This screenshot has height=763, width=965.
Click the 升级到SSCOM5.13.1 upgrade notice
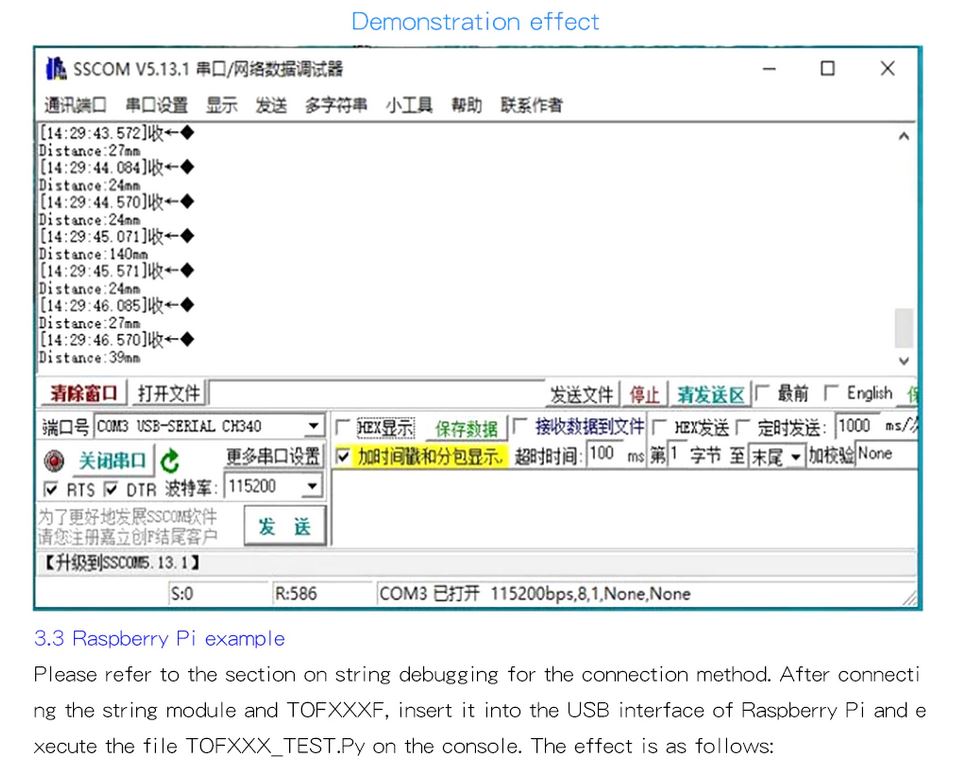121,562
